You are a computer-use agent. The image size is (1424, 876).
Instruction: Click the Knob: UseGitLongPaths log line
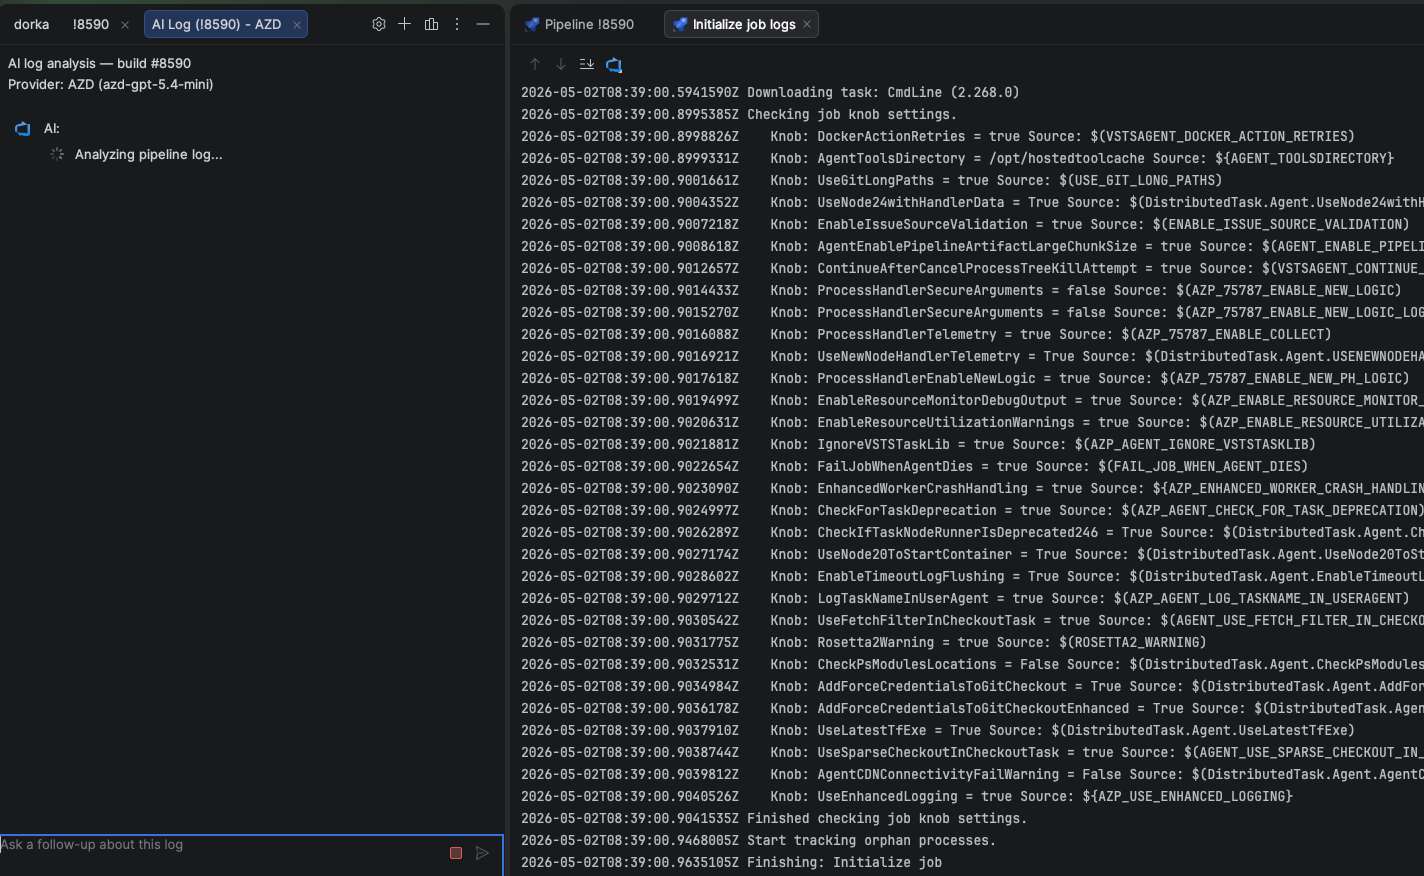click(x=872, y=180)
